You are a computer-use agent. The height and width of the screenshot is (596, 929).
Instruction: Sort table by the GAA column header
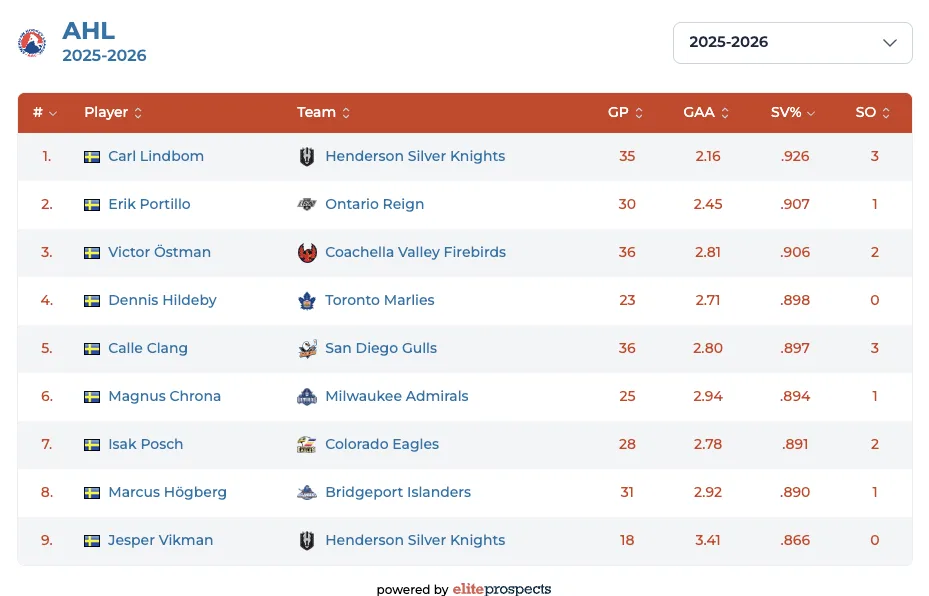[706, 113]
